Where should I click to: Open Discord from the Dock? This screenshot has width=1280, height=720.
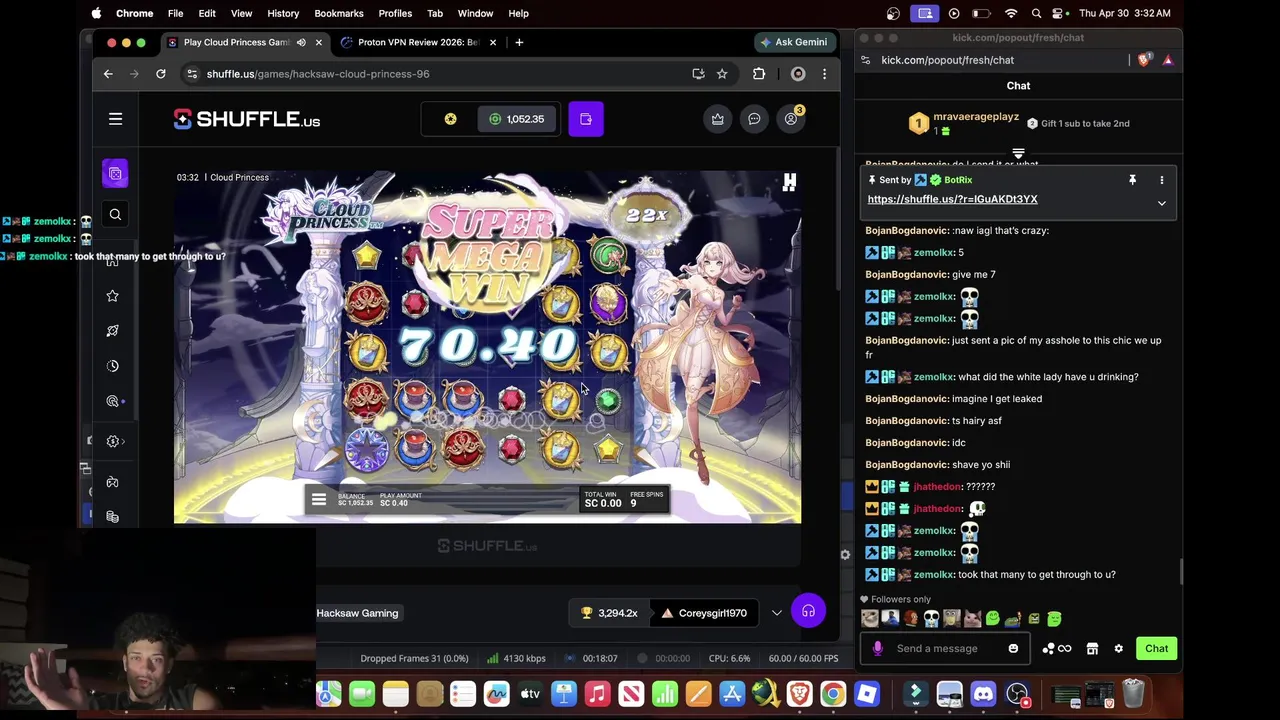pos(983,694)
